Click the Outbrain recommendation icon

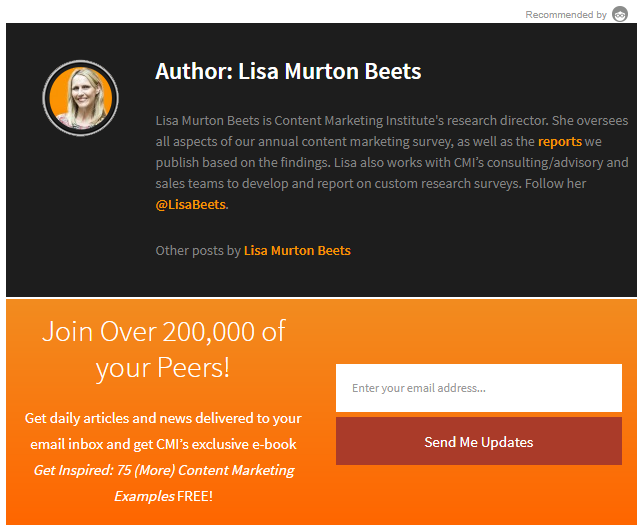coord(620,14)
